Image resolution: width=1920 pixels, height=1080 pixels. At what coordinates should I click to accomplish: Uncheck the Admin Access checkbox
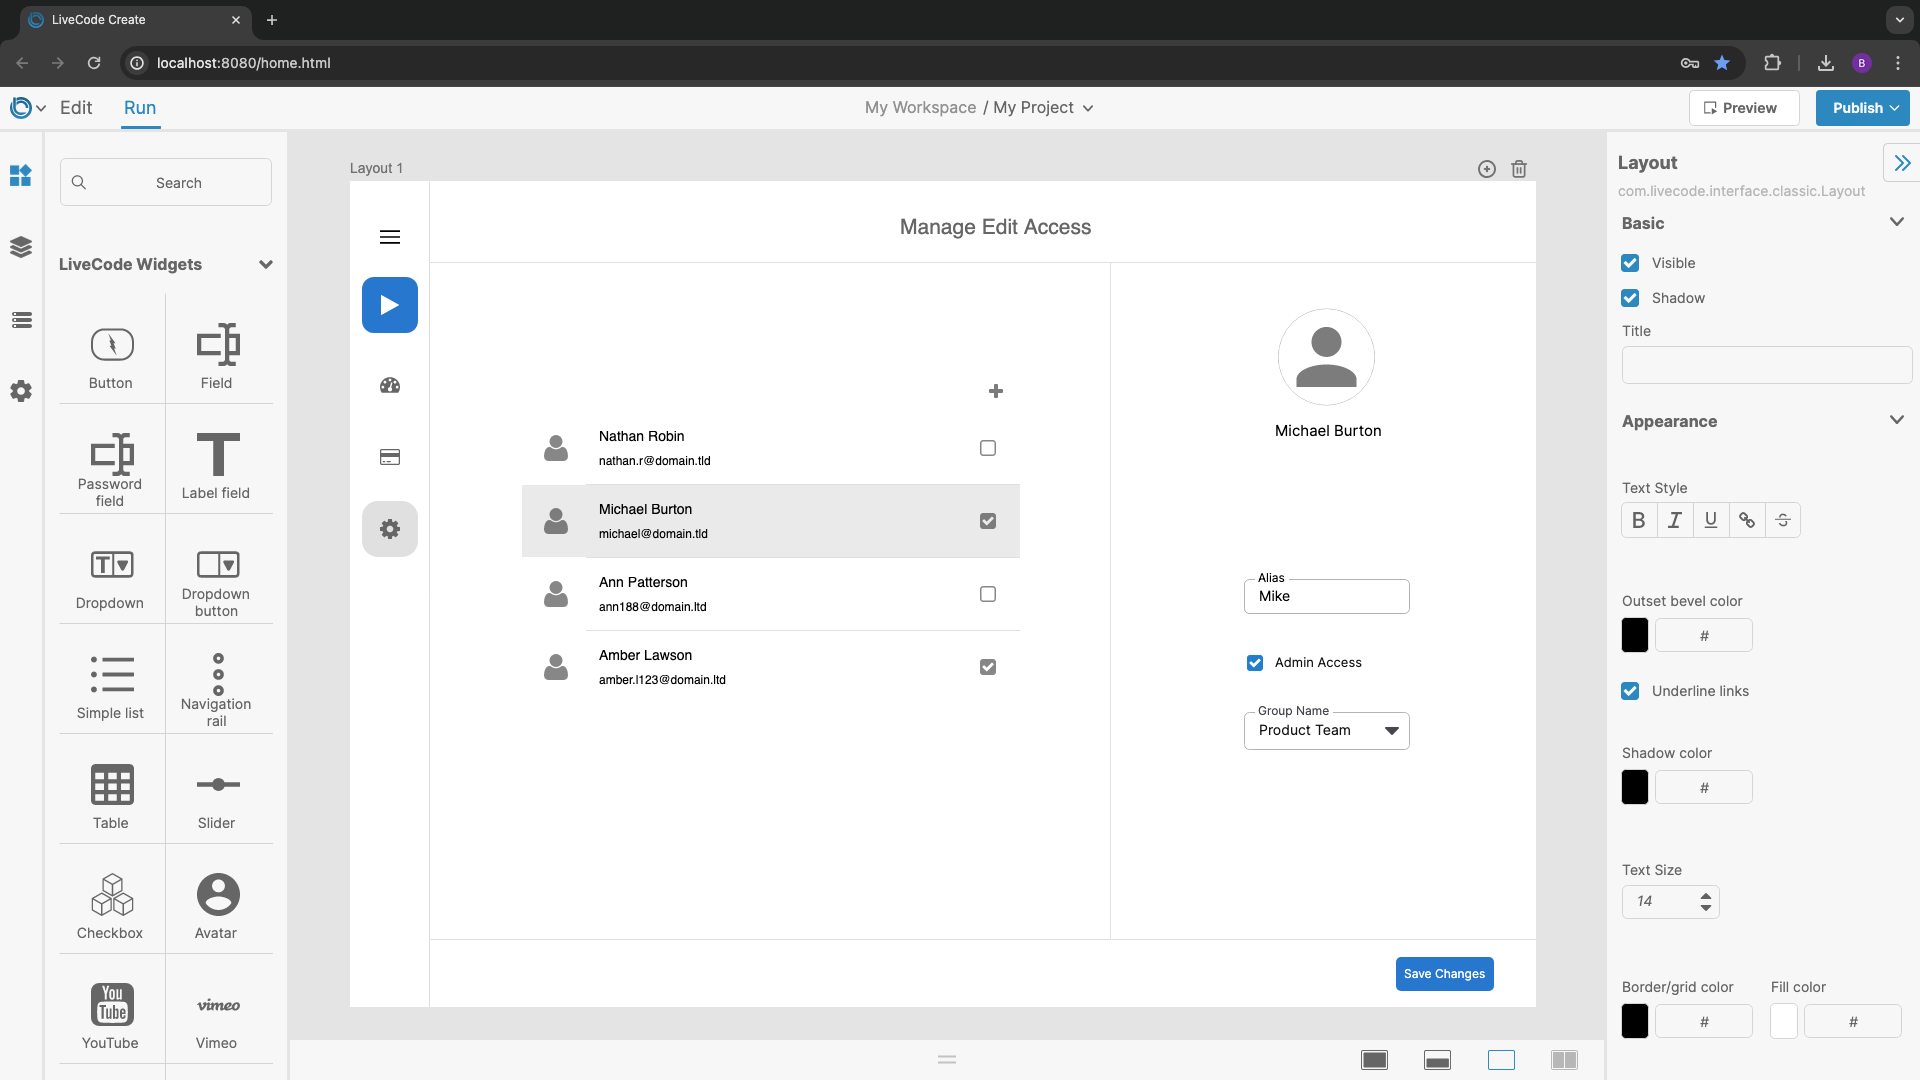point(1255,662)
